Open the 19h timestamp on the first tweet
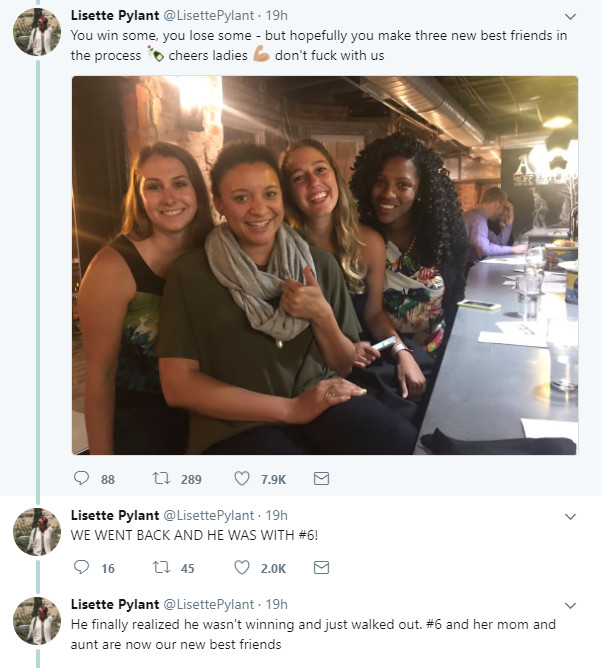 point(276,16)
